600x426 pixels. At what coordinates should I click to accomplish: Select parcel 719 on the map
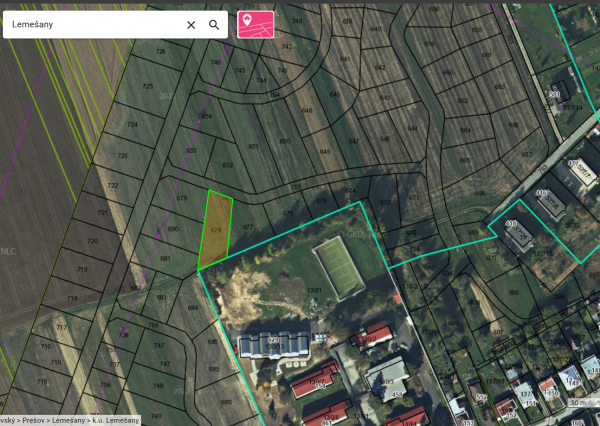pos(82,269)
